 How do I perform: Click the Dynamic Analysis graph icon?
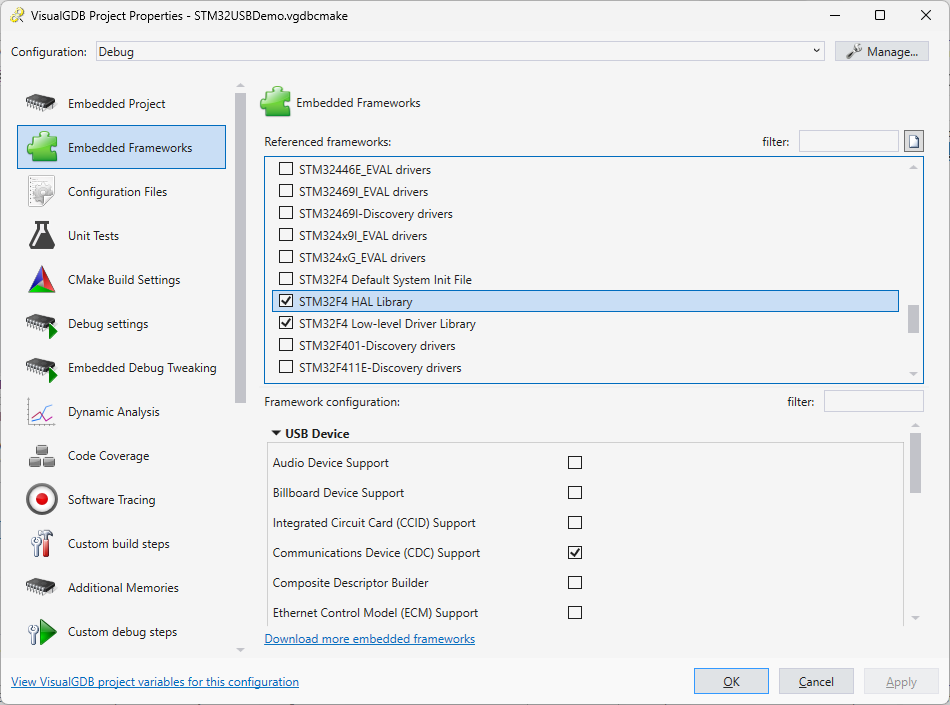click(41, 412)
